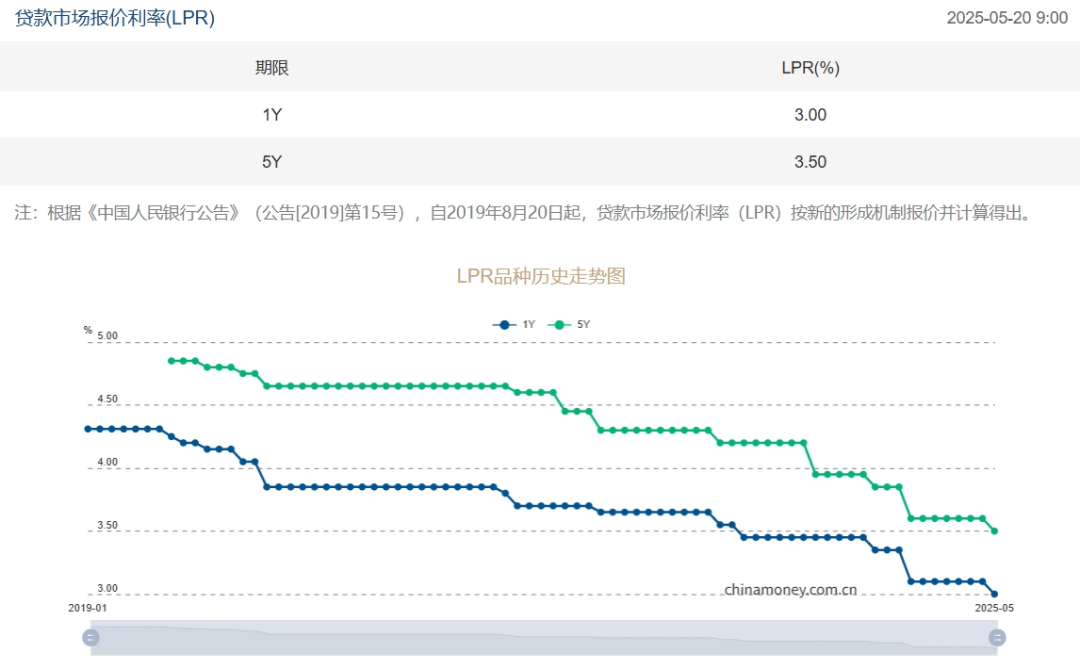Click the 2025-05-20 9:00 timestamp

pyautogui.click(x=1007, y=18)
